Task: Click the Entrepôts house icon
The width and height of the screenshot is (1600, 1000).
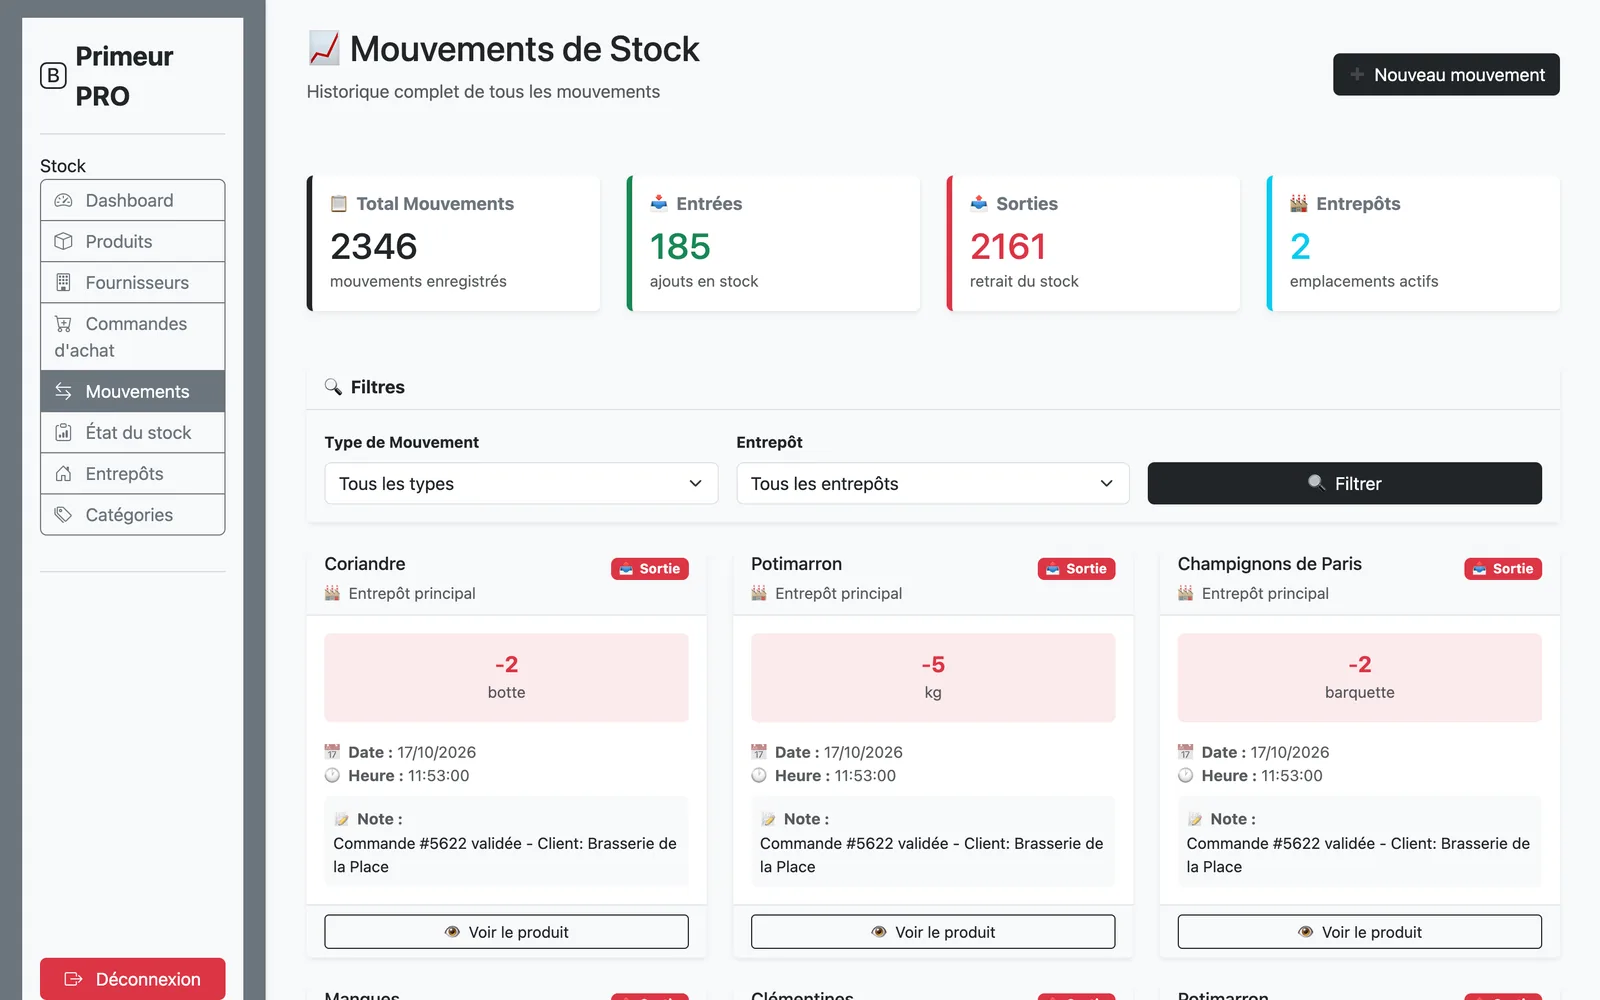Action: (x=63, y=473)
